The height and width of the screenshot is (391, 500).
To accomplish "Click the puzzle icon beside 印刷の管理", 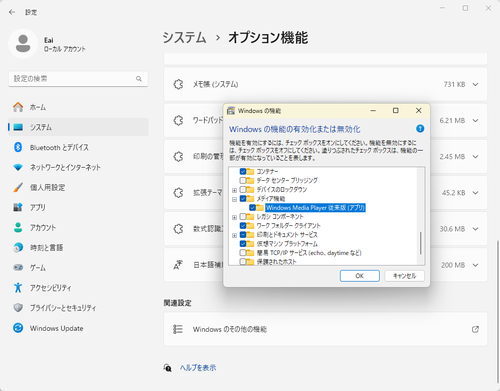I will click(178, 156).
